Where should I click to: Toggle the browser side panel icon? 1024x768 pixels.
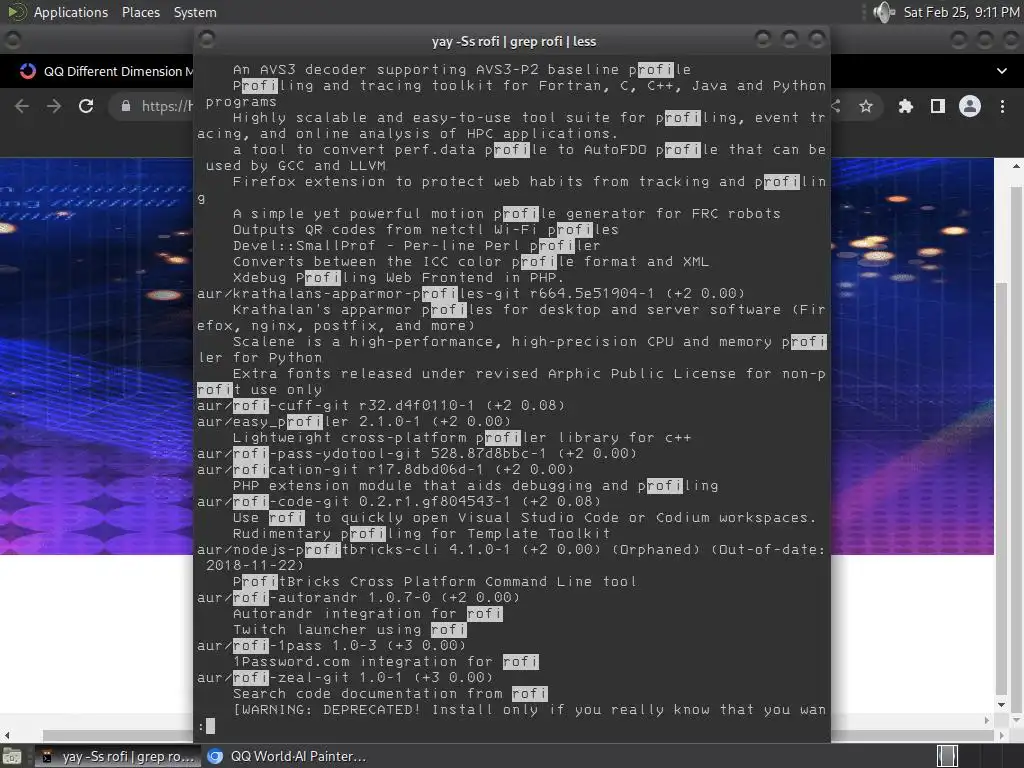938,106
